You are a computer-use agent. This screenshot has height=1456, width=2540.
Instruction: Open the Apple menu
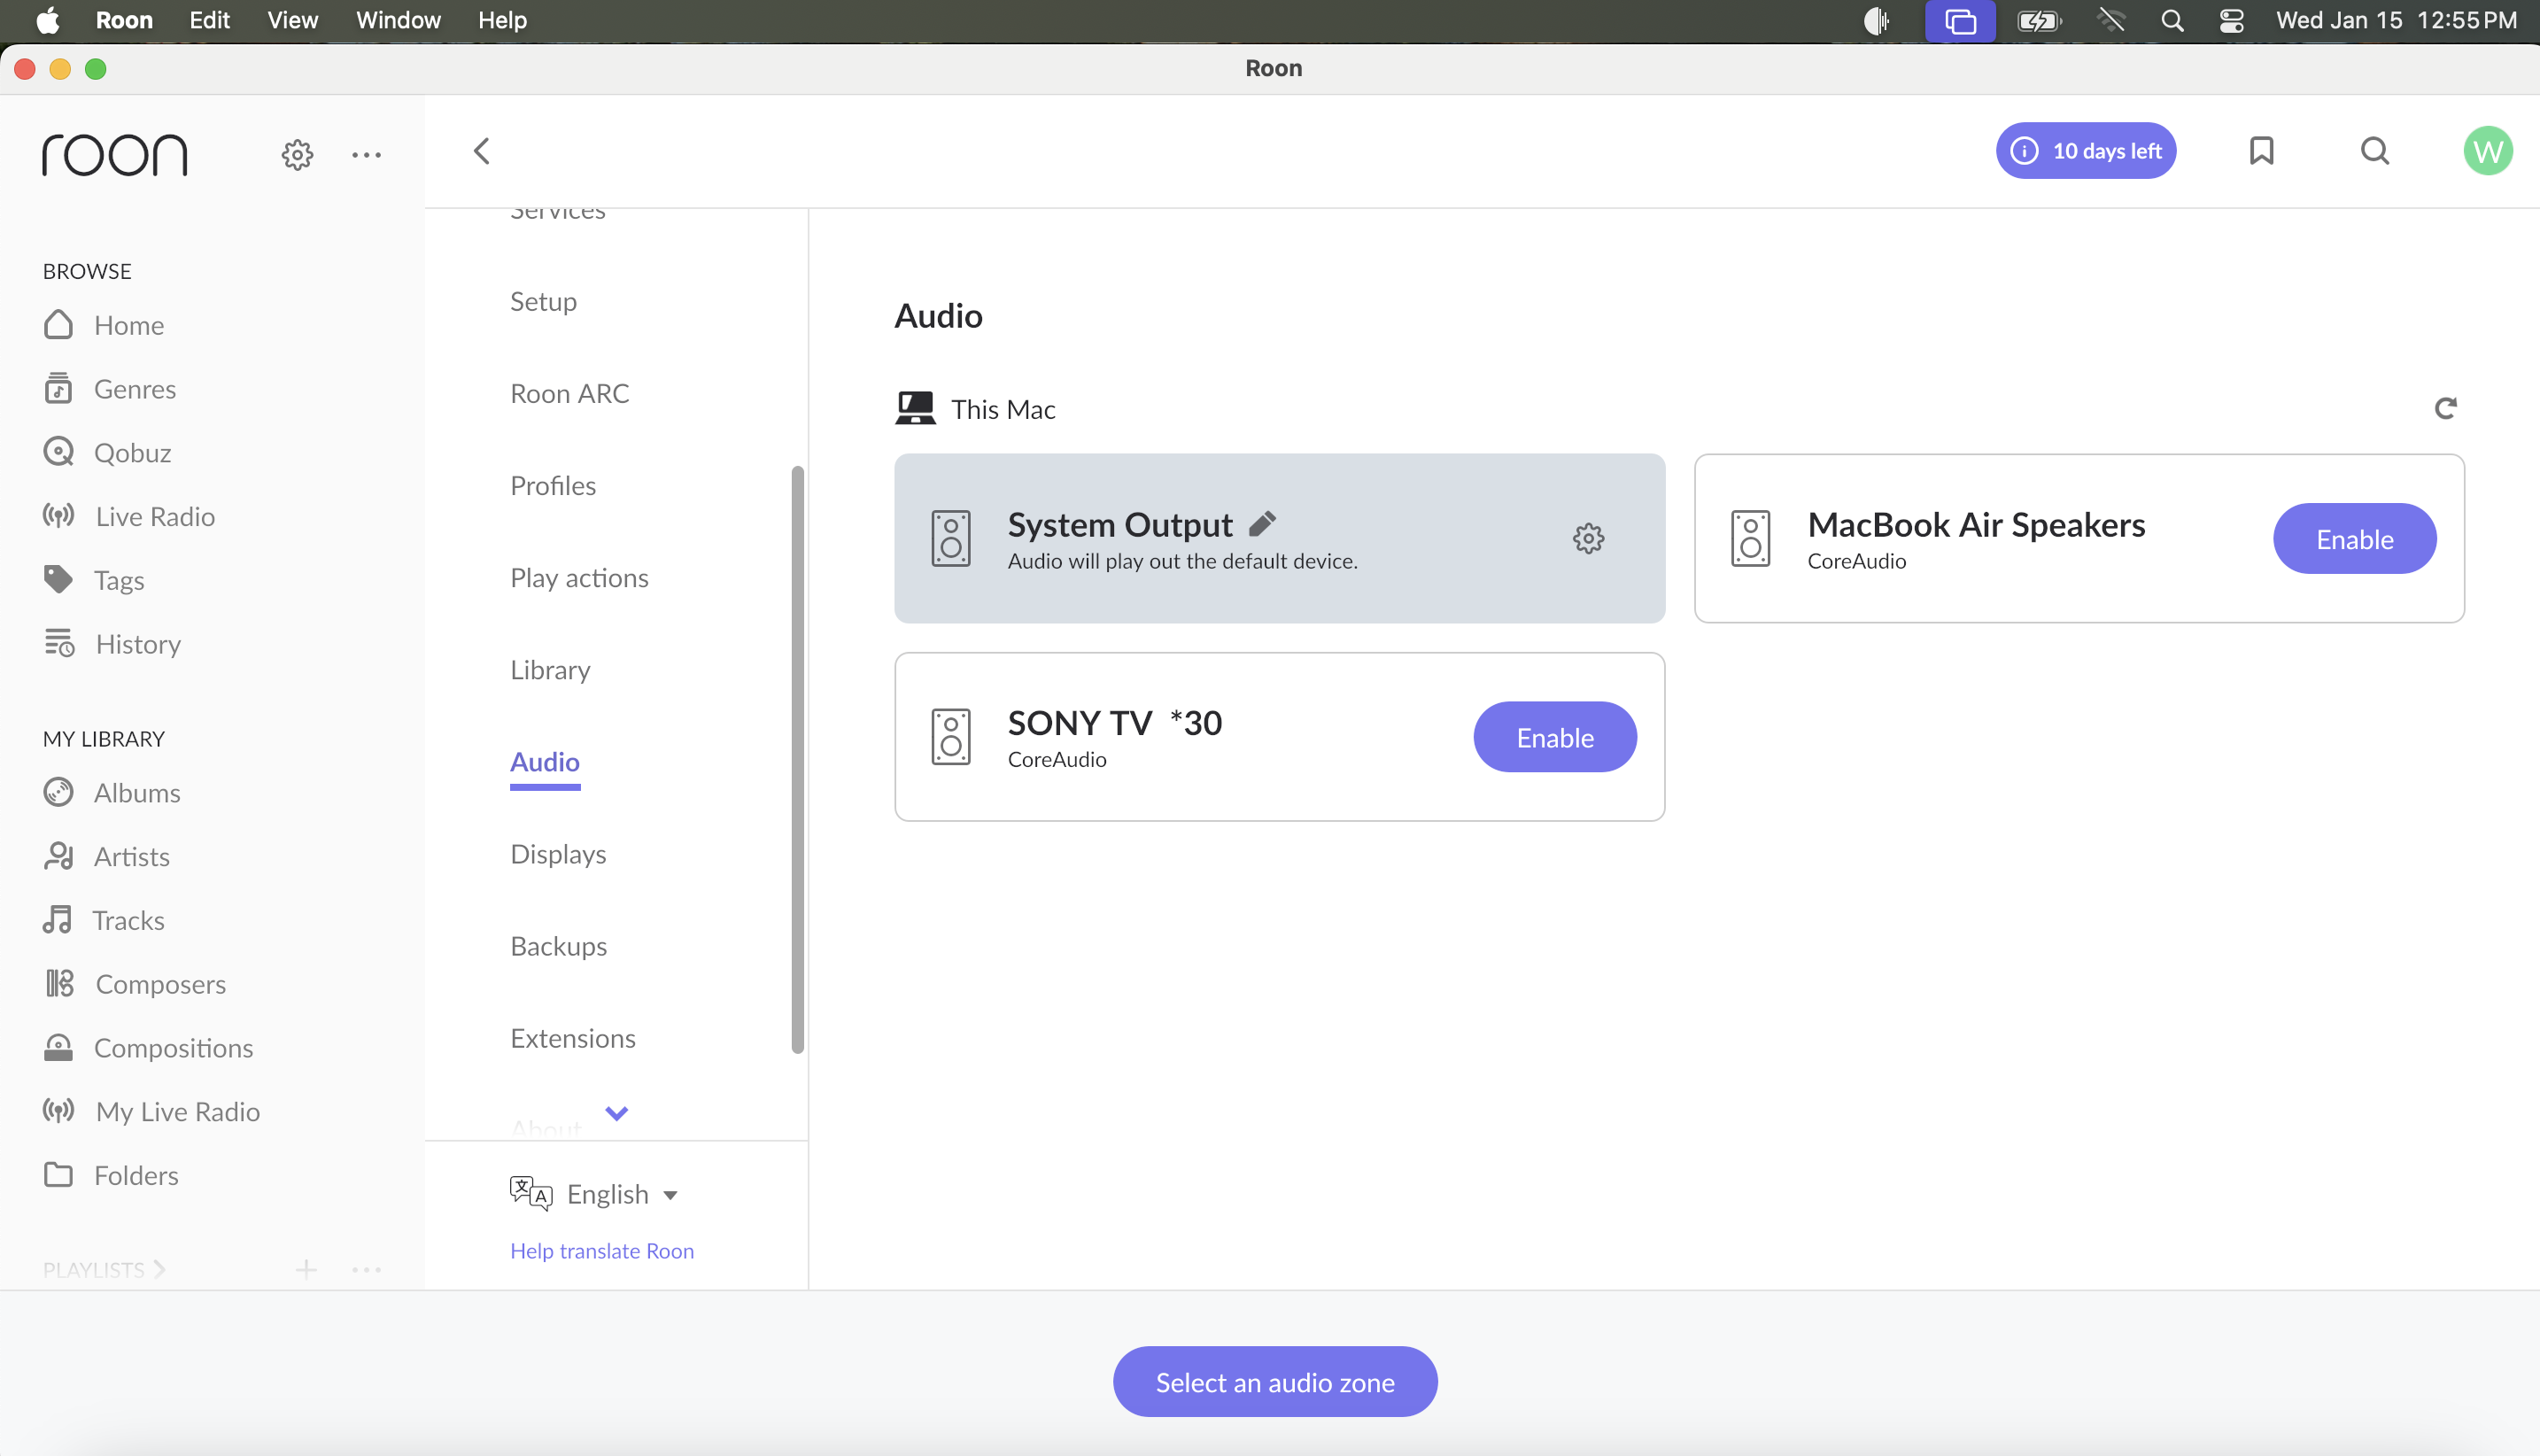coord(46,20)
